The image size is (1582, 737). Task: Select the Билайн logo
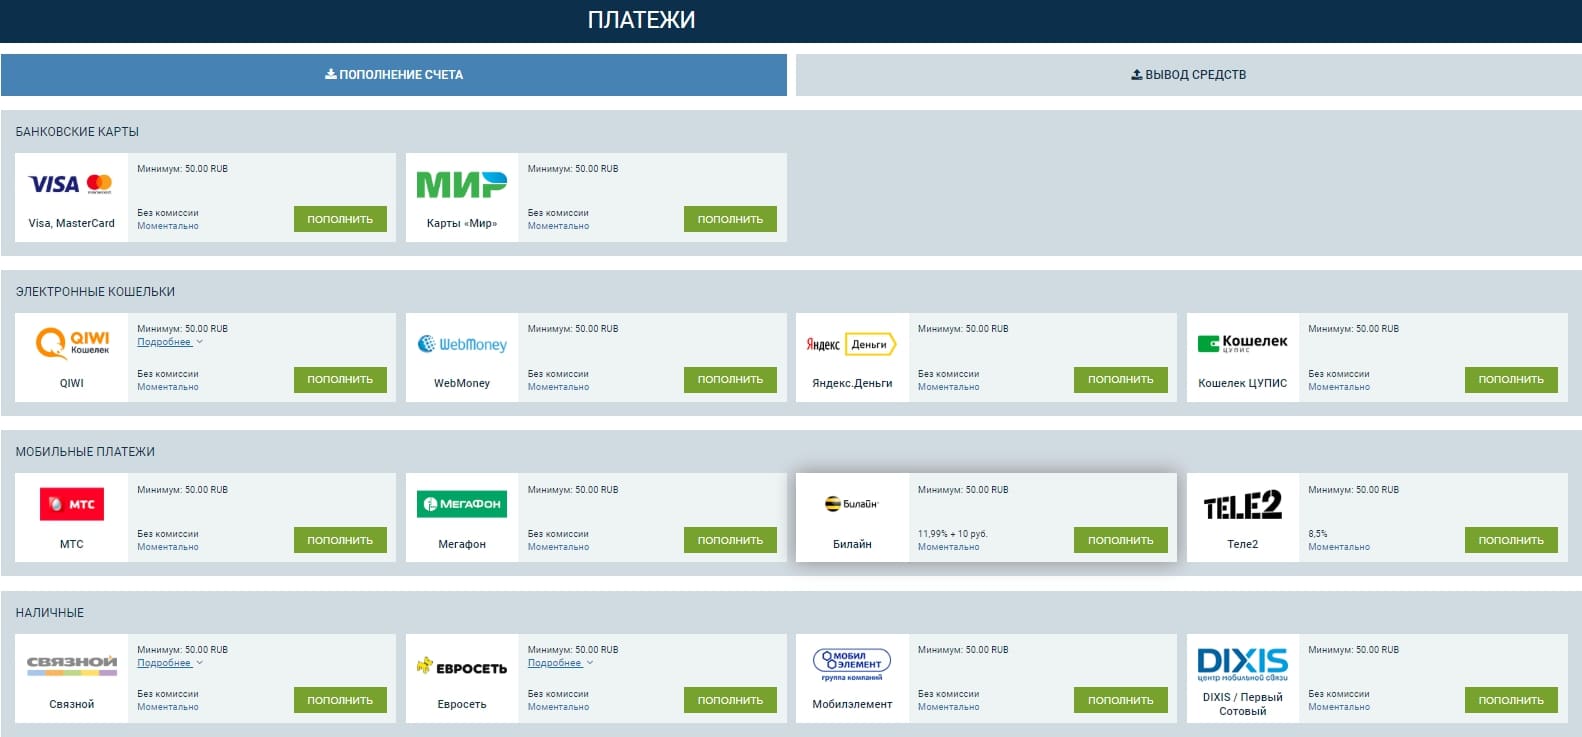tap(852, 504)
